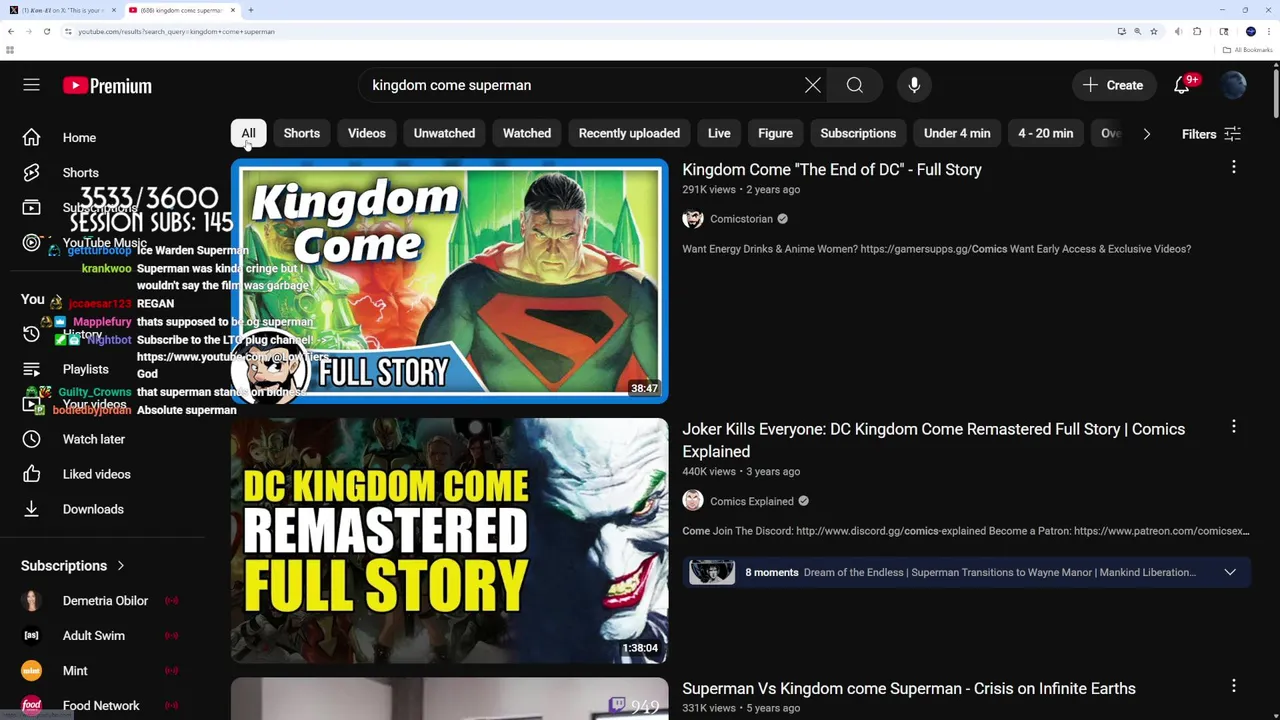Play the Kingdom Come Full Story thumbnail
1280x720 pixels.
click(449, 280)
